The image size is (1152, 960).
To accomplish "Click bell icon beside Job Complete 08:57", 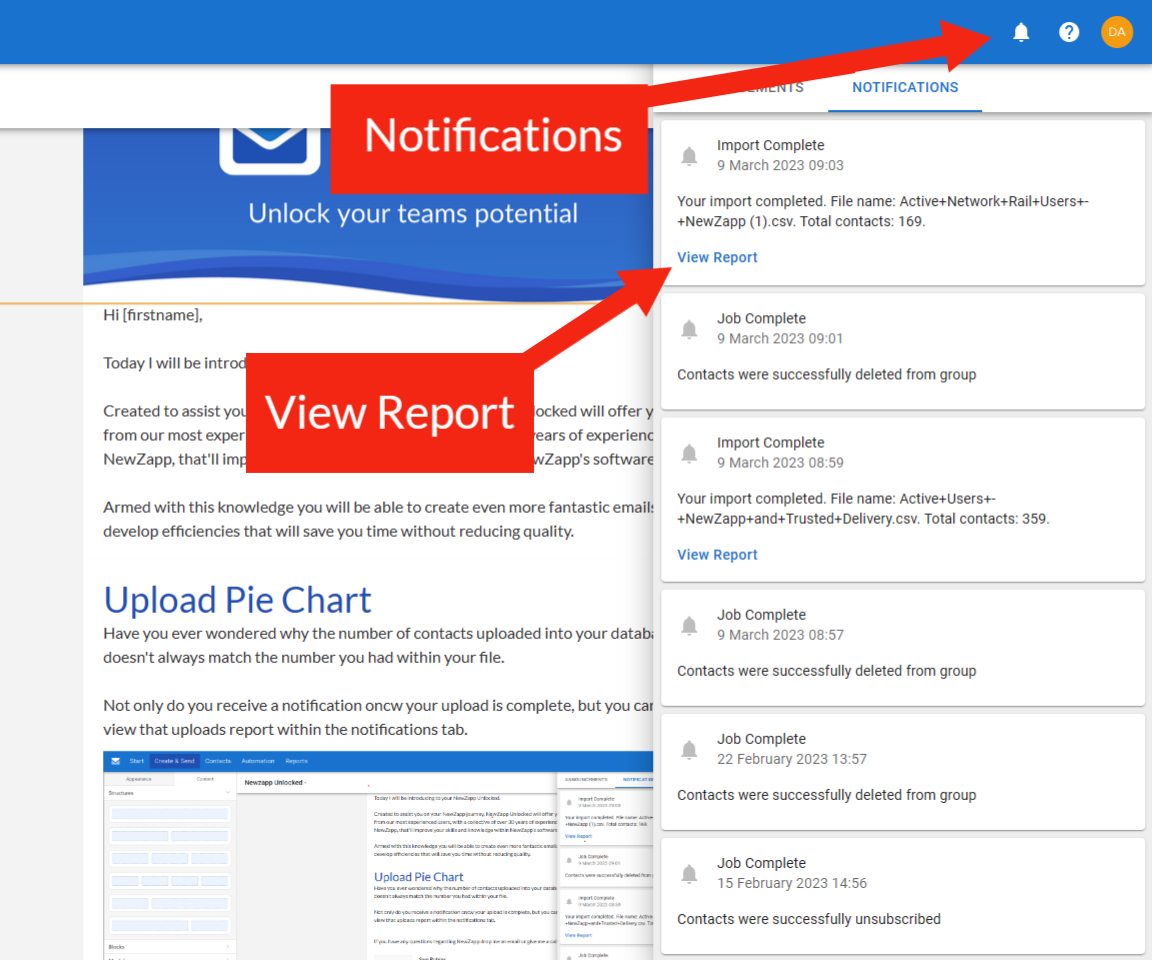I will click(689, 625).
